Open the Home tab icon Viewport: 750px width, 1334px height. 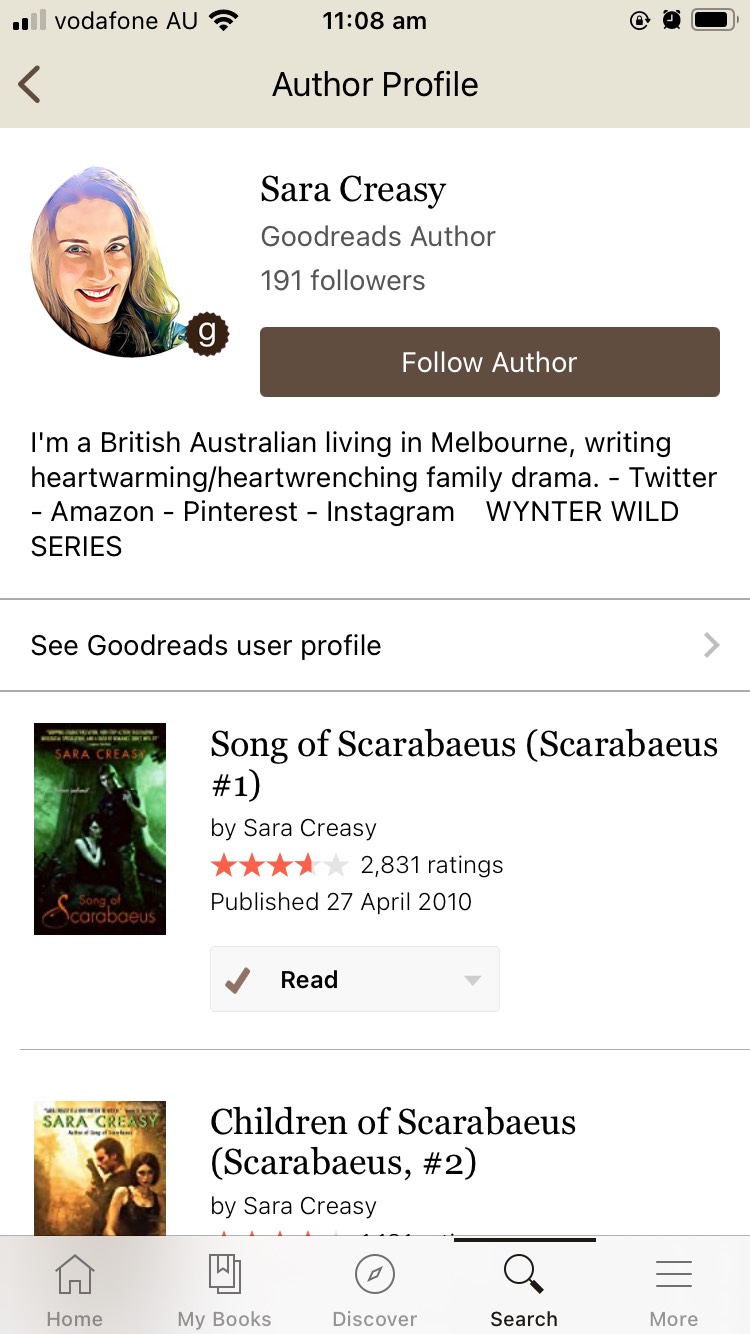[x=75, y=1275]
